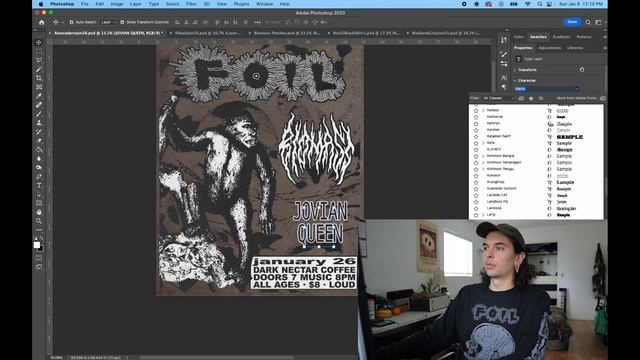640x360 pixels.
Task: Favorite the Krungthep font star
Action: point(476,182)
